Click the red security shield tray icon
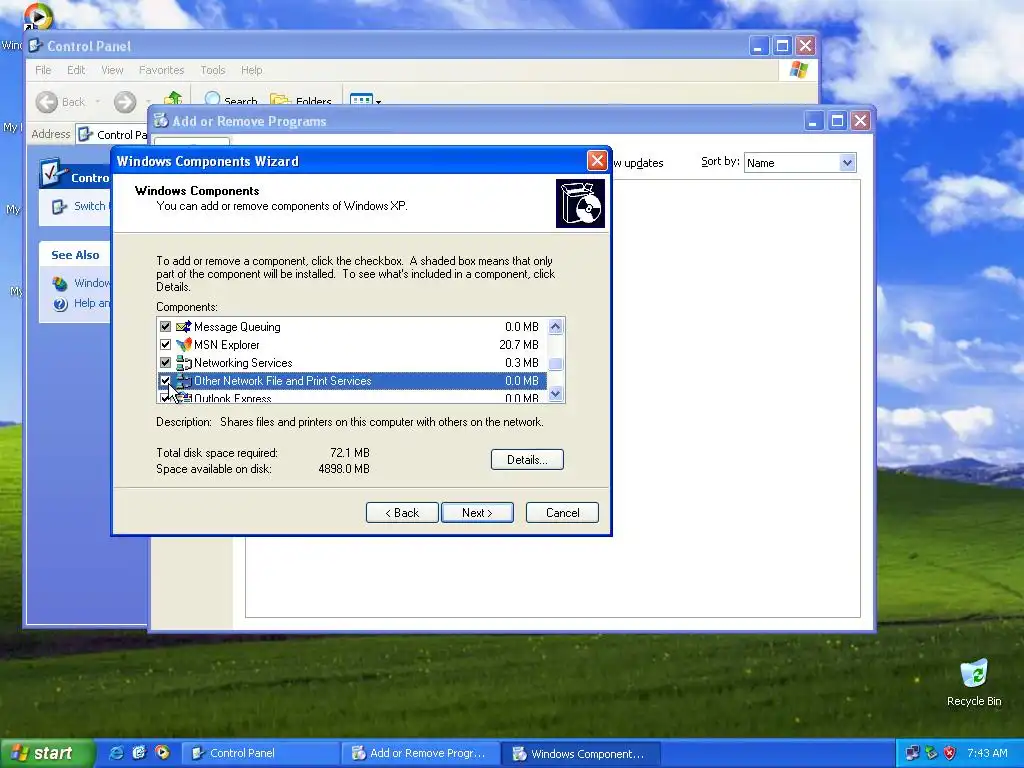The height and width of the screenshot is (768, 1024). point(950,753)
